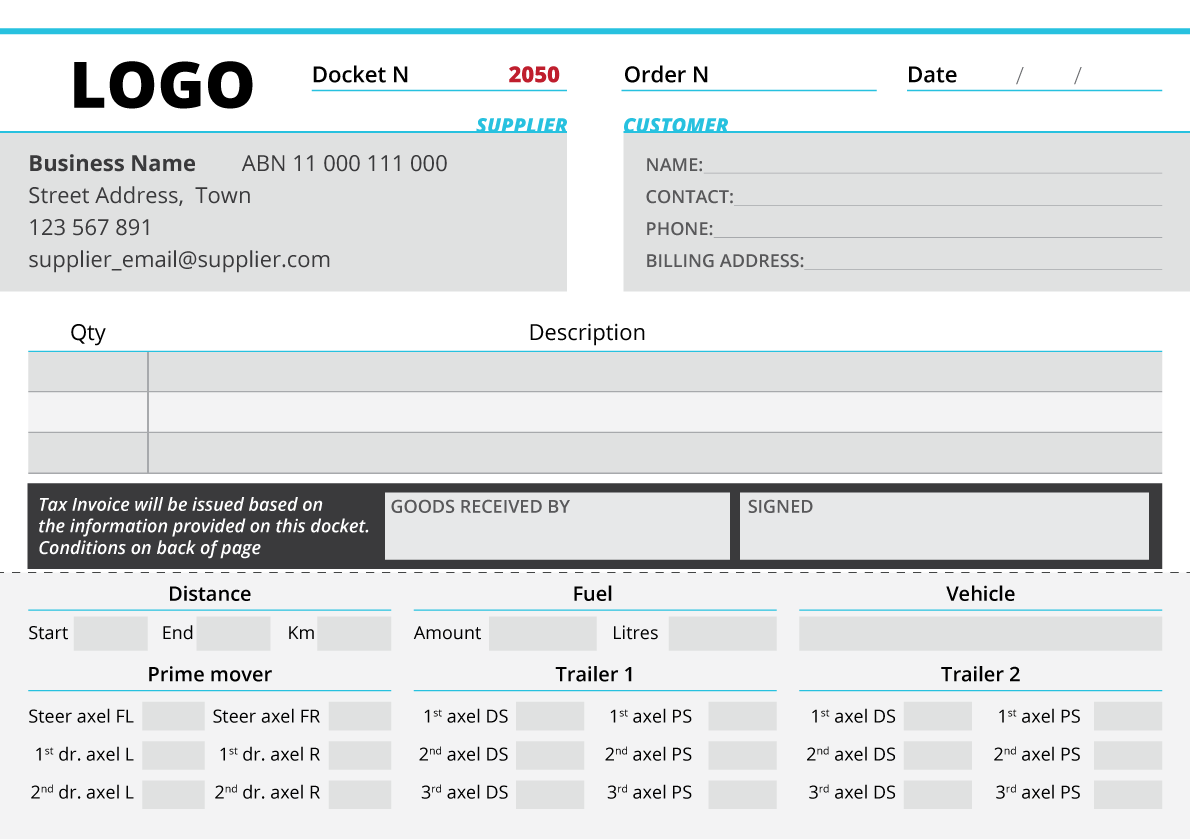Click the second Description row
Screen dimensions: 1190x840
tap(655, 412)
